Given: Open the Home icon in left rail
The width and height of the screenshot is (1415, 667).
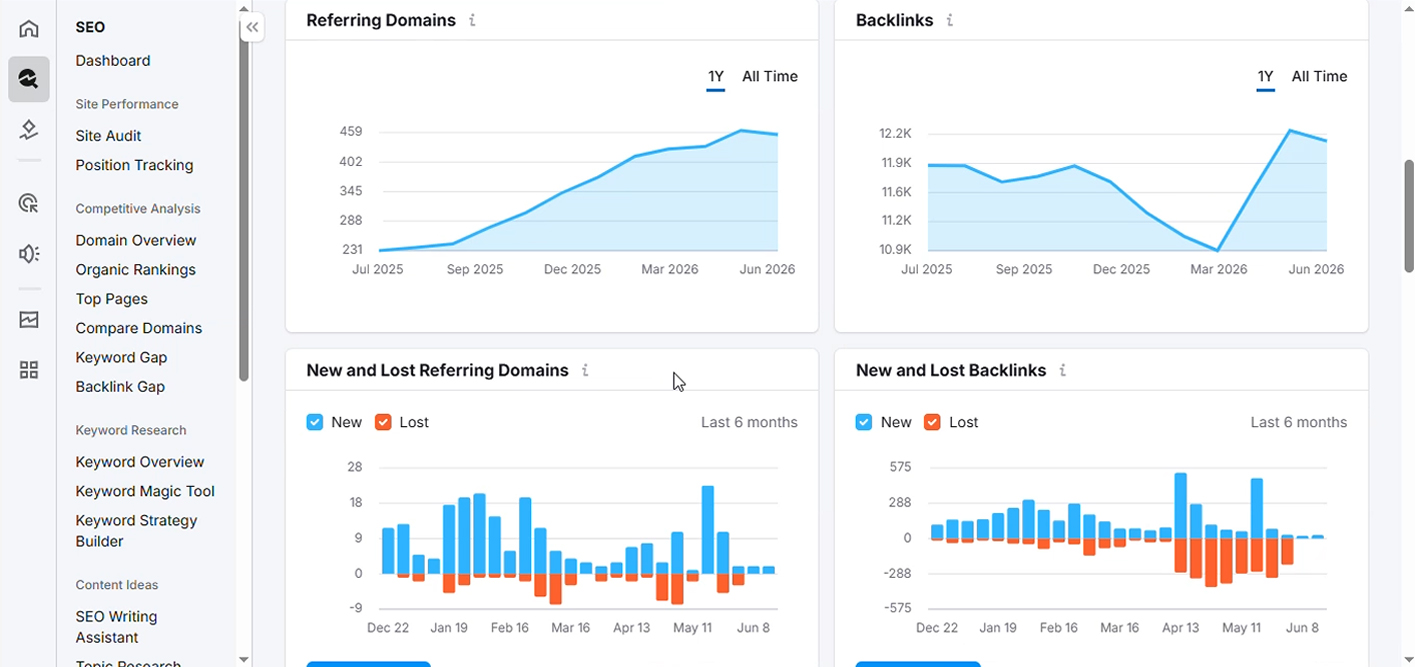Looking at the screenshot, I should pyautogui.click(x=29, y=28).
